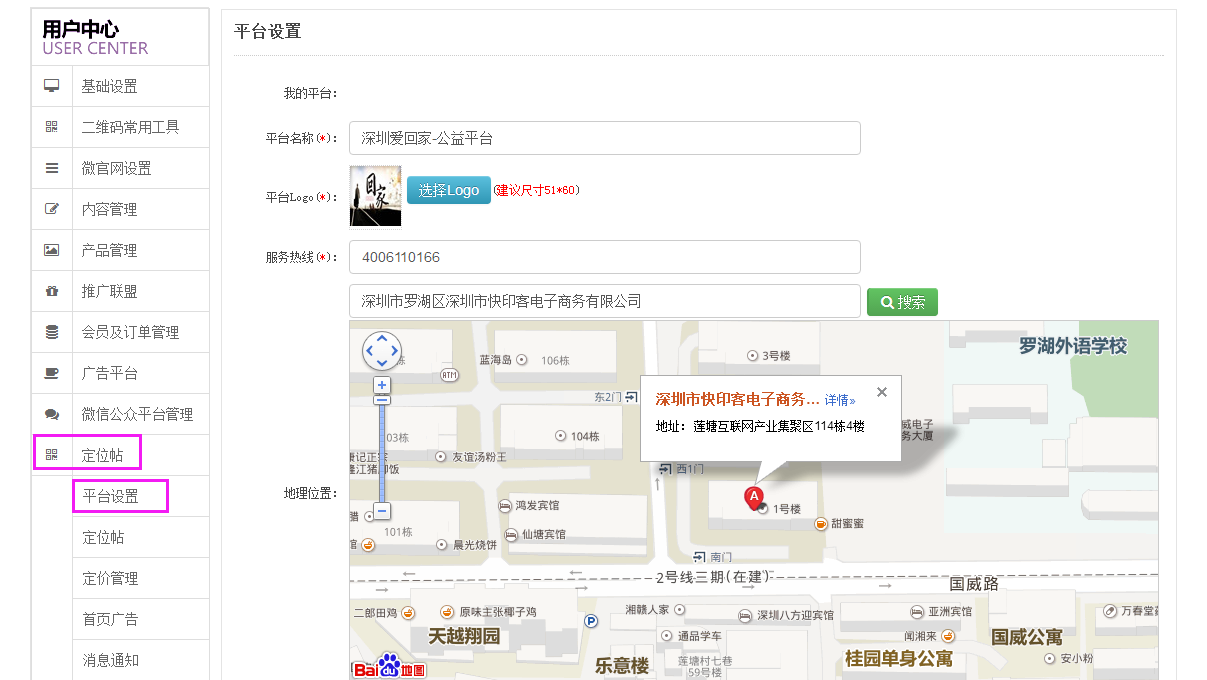Click the 湘赣人家 map label
Screen dimensions: 1207x680
647,609
